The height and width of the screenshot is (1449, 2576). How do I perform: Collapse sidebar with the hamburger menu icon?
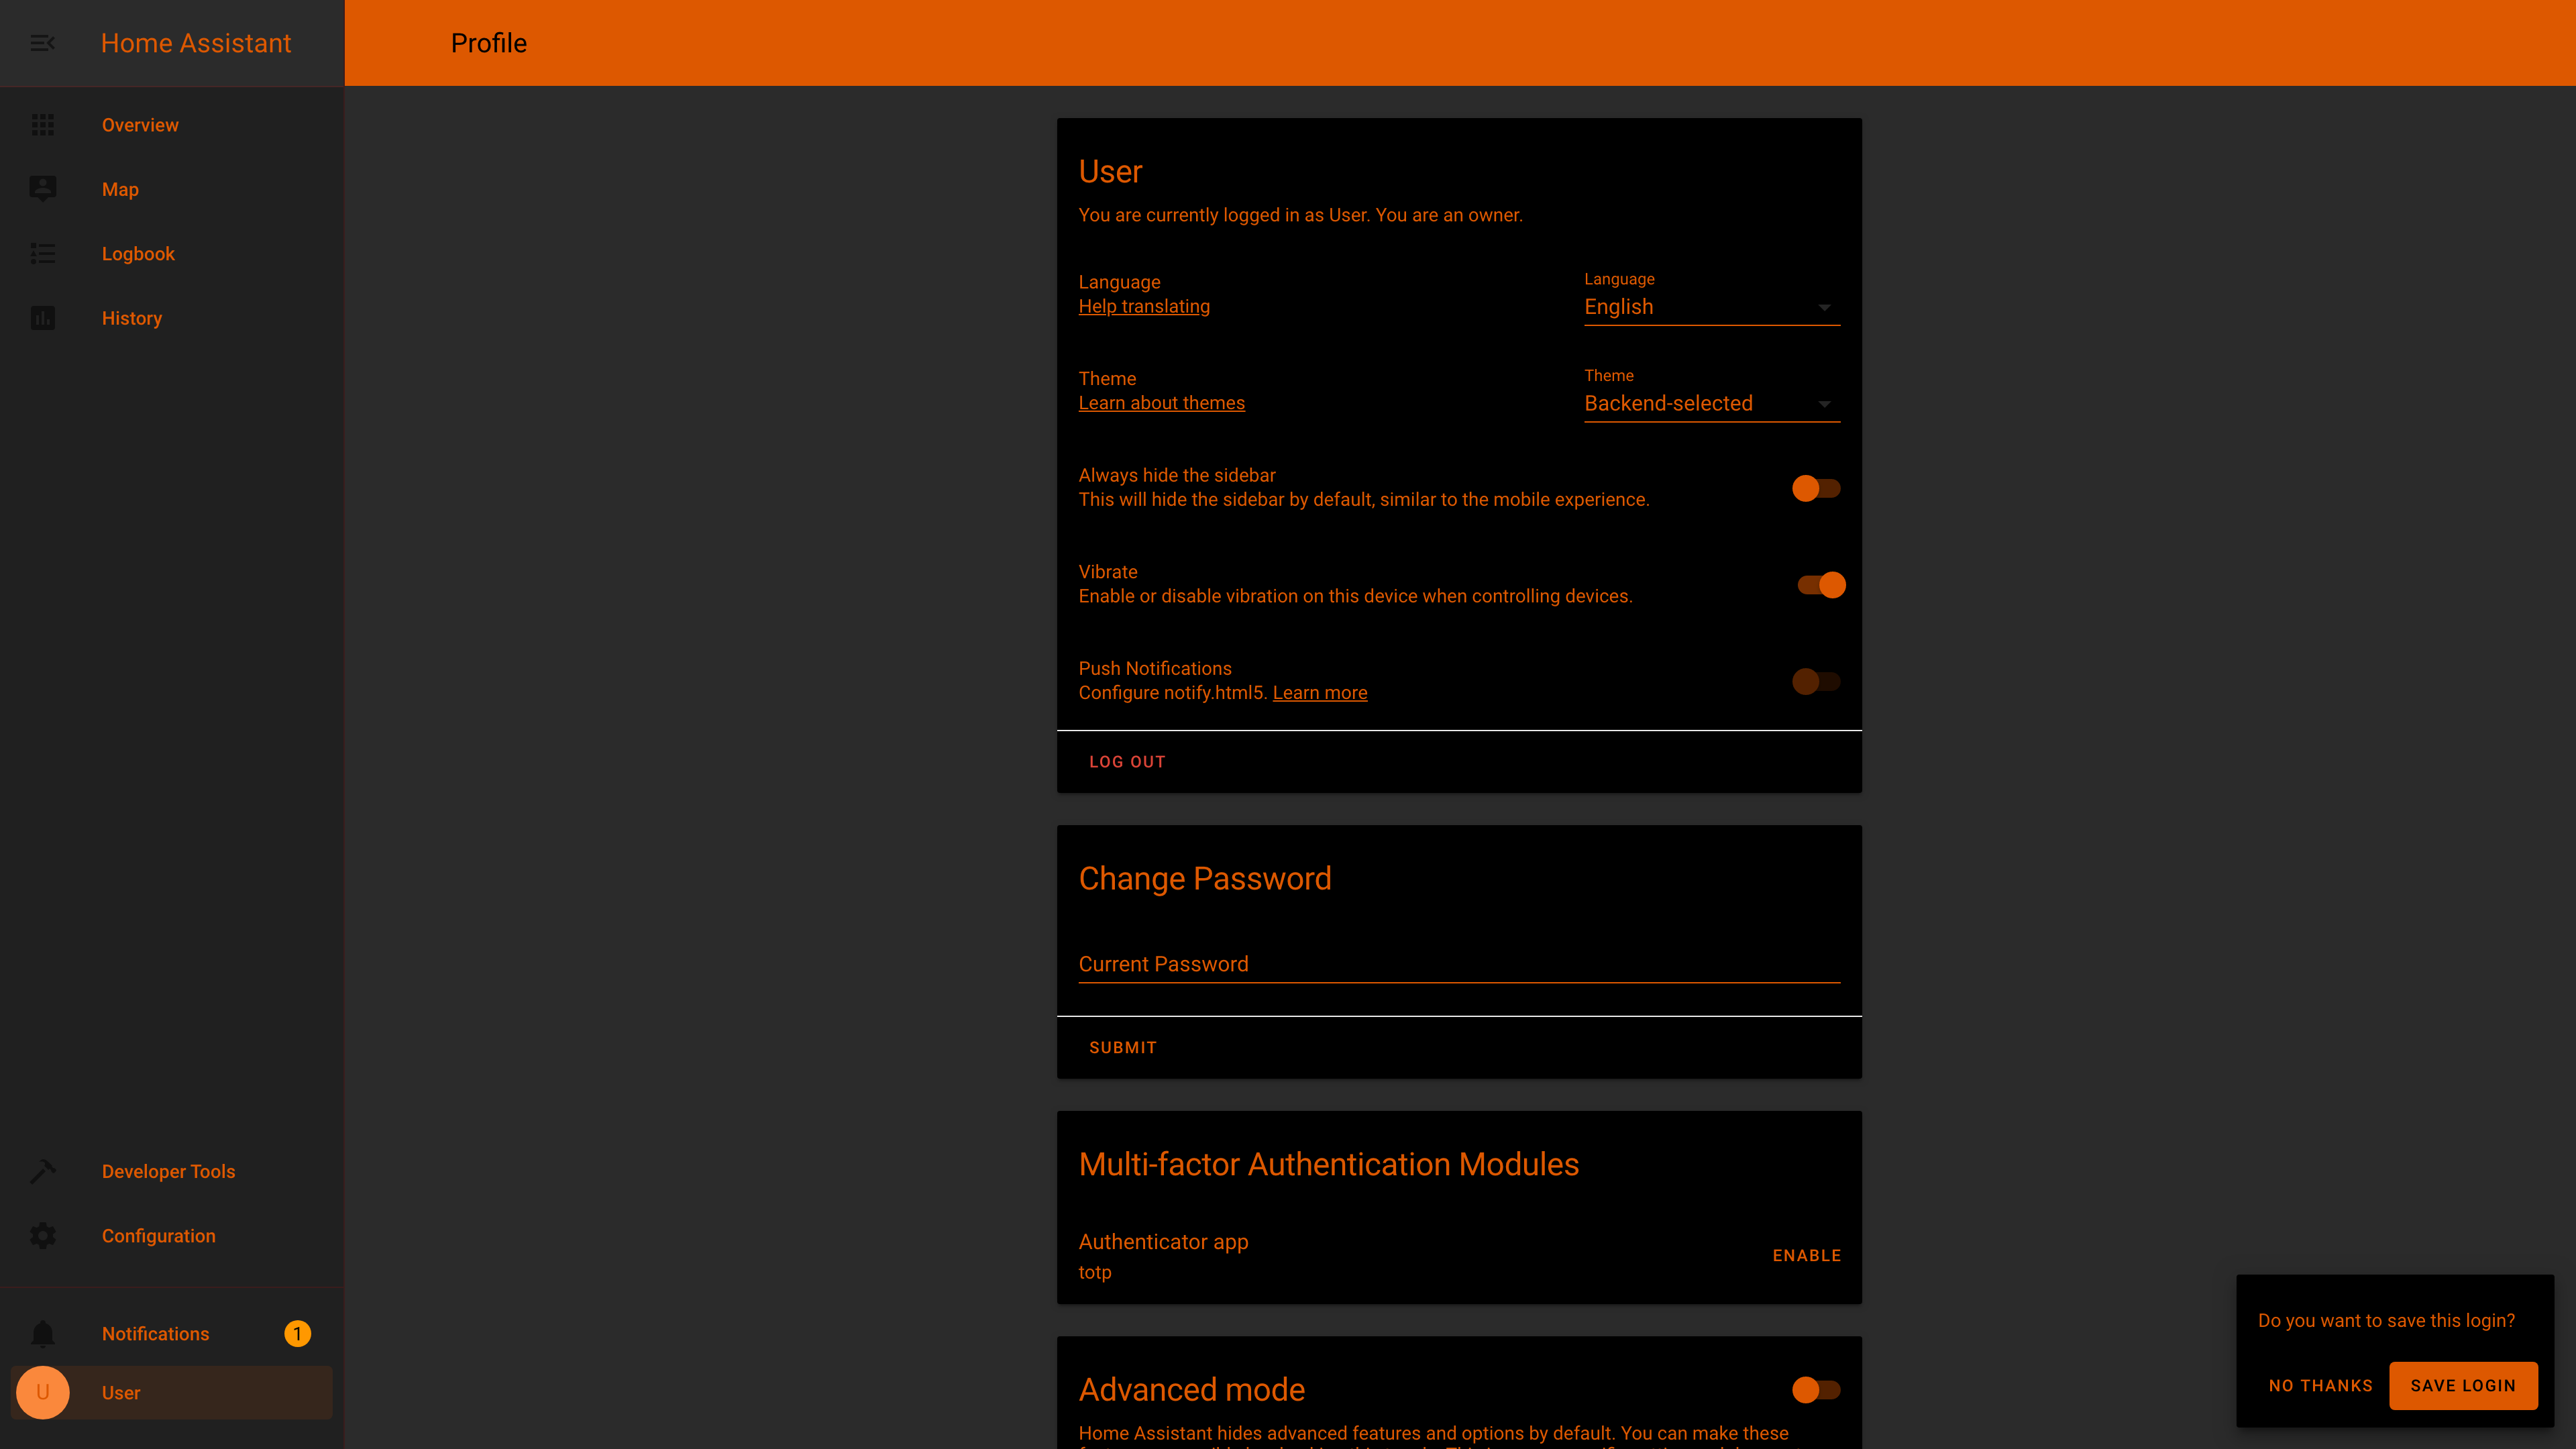tap(42, 43)
